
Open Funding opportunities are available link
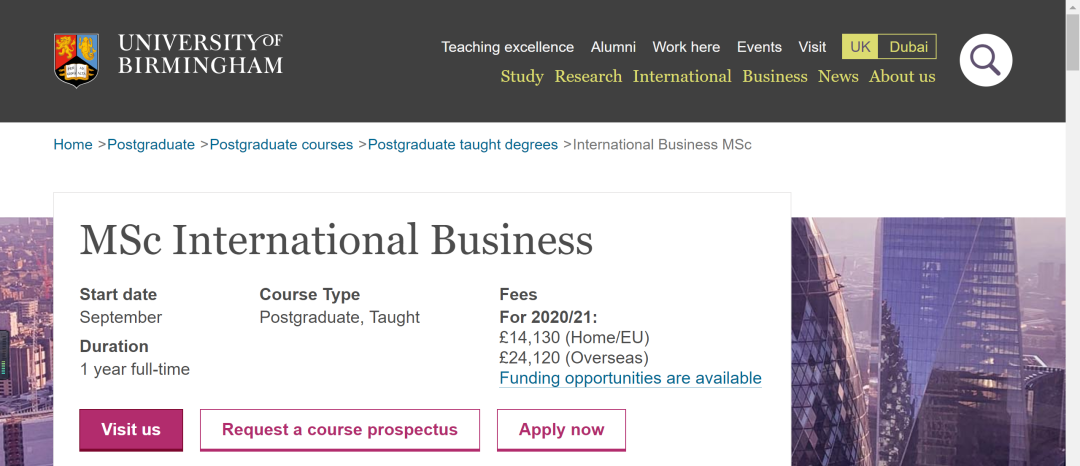point(630,378)
